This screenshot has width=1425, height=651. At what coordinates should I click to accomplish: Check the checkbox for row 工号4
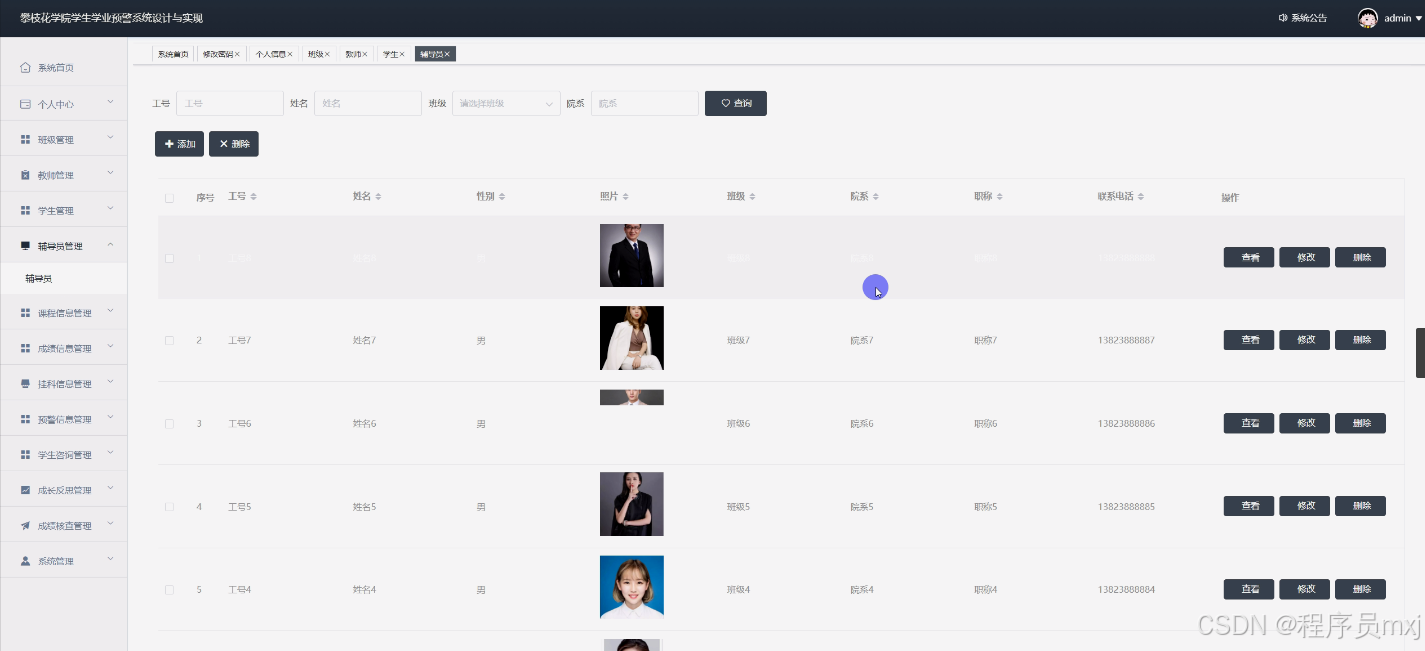pyautogui.click(x=169, y=589)
